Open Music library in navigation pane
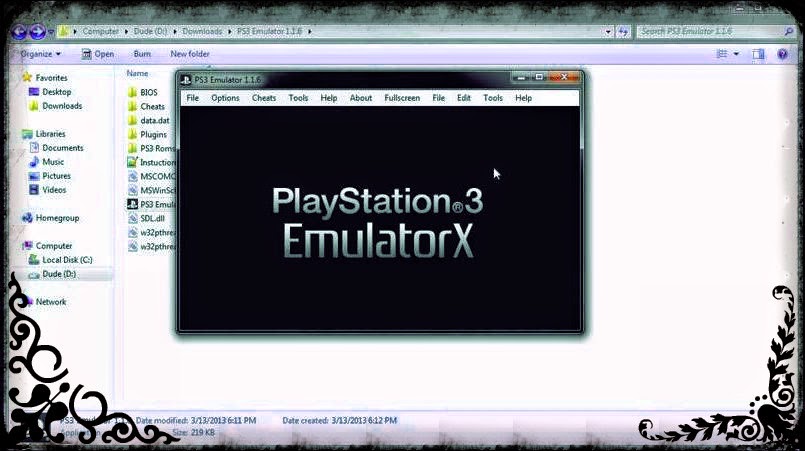The height and width of the screenshot is (451, 805). click(53, 162)
